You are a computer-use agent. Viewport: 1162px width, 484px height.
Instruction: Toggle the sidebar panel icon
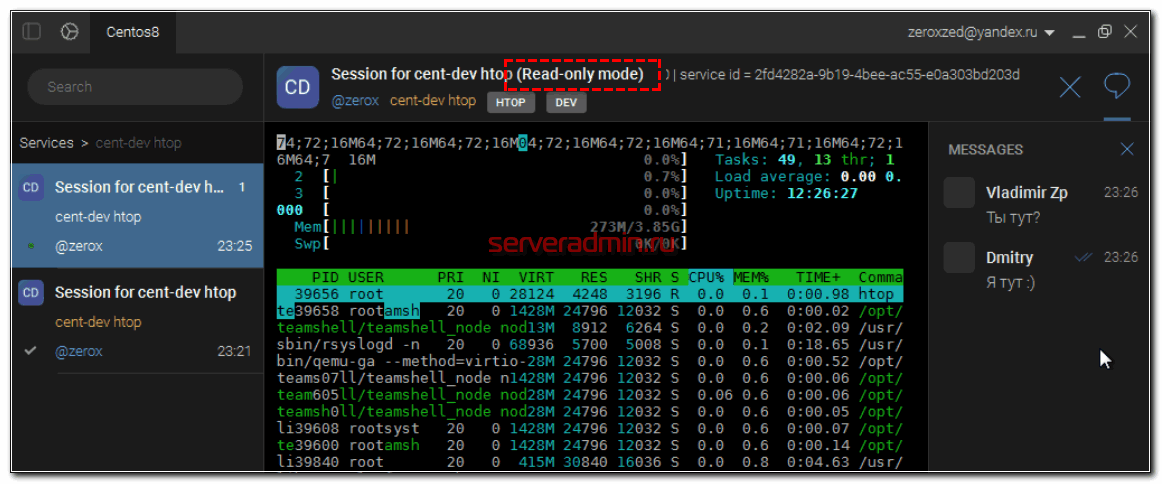pos(32,32)
